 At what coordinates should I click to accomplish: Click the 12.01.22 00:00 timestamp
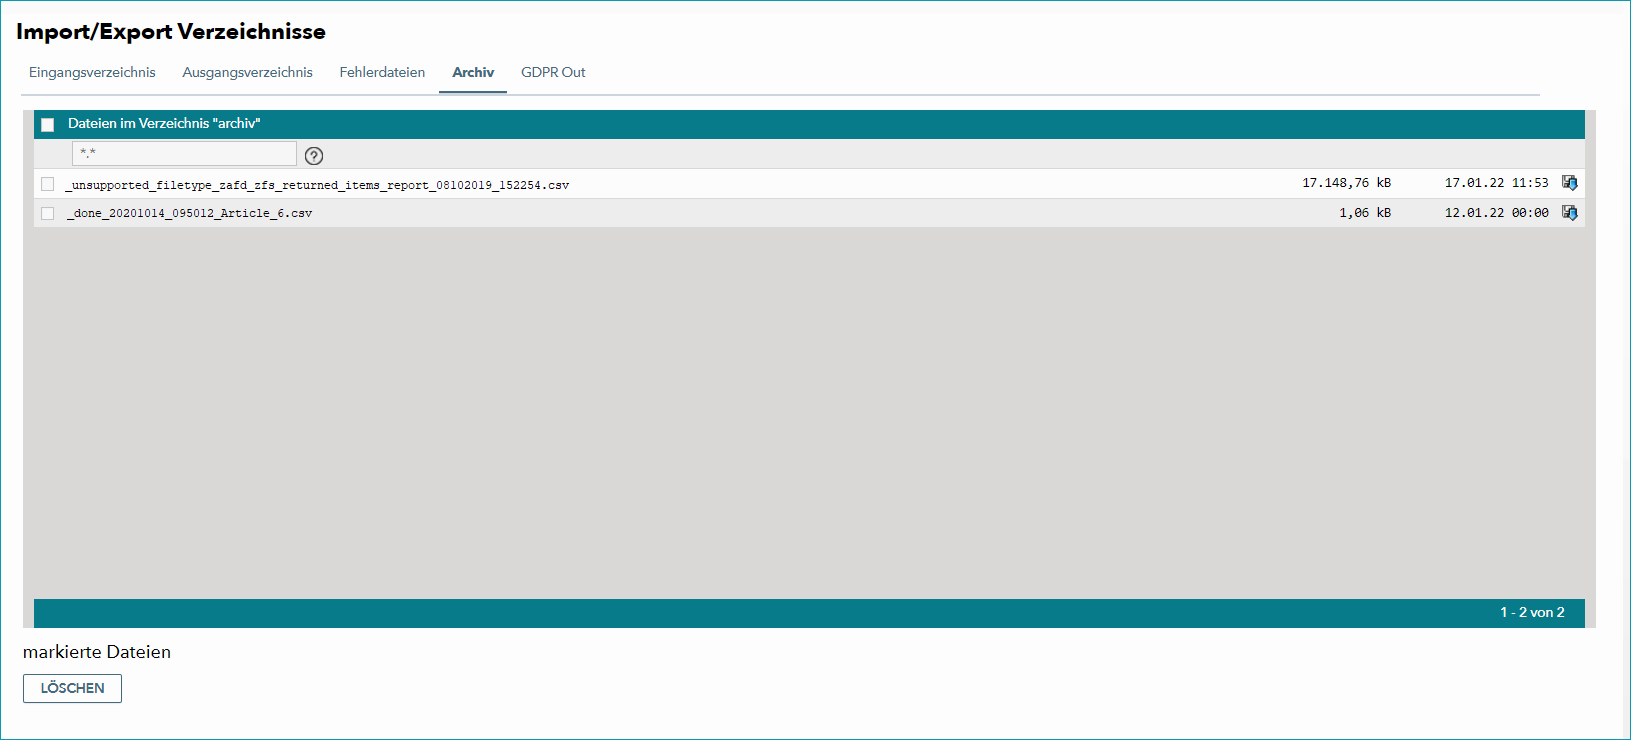click(x=1496, y=213)
